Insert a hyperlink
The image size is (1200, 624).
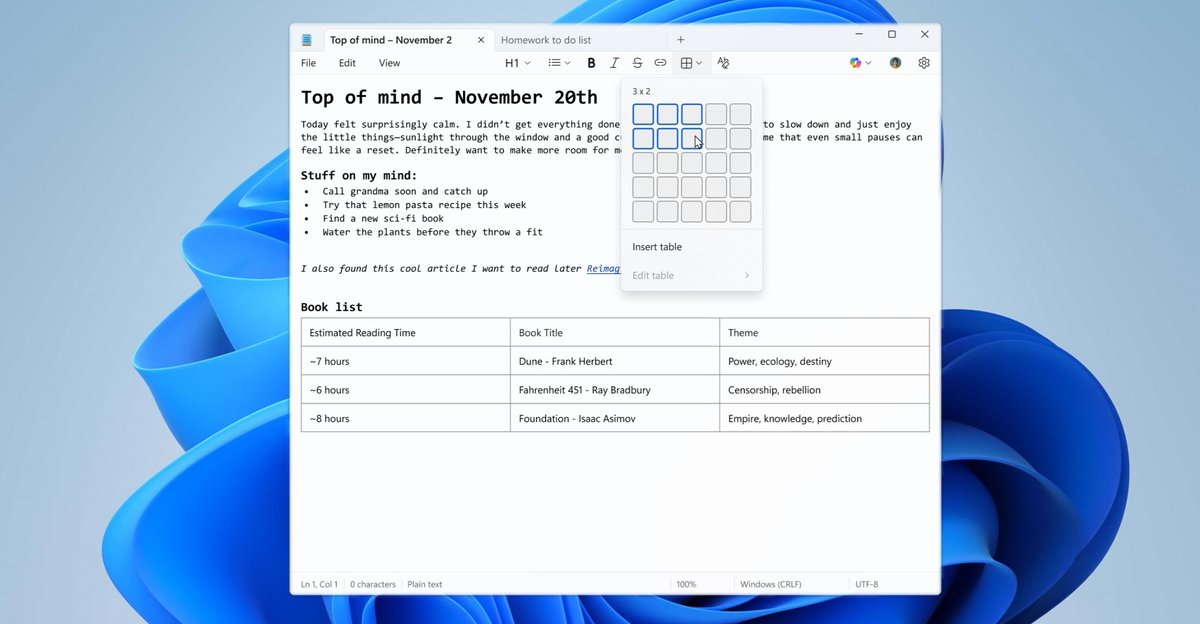(x=660, y=62)
